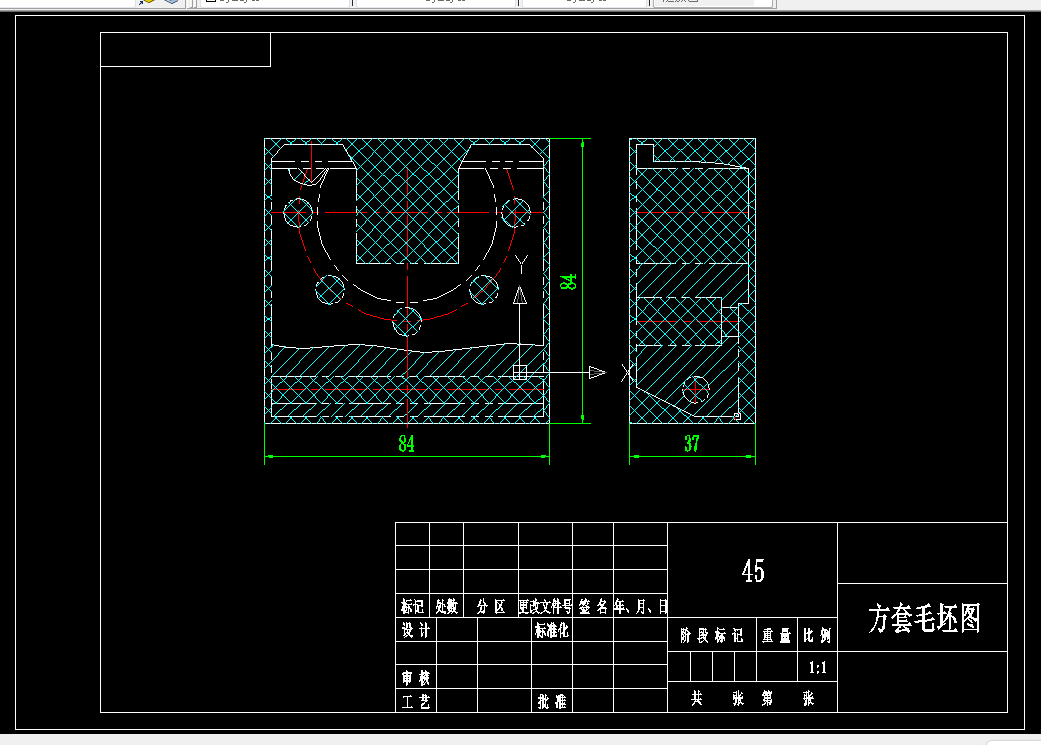Click the 第 text in sheet count row
Screen dimensions: 1041x745
(x=767, y=698)
